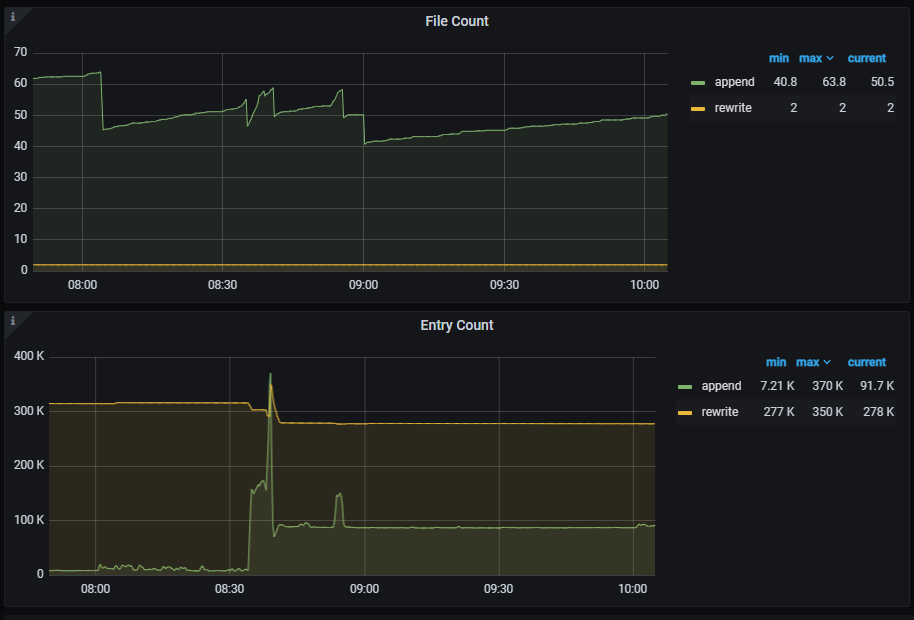Image resolution: width=914 pixels, height=620 pixels.
Task: Open the File Count panel title menu
Action: coord(456,21)
